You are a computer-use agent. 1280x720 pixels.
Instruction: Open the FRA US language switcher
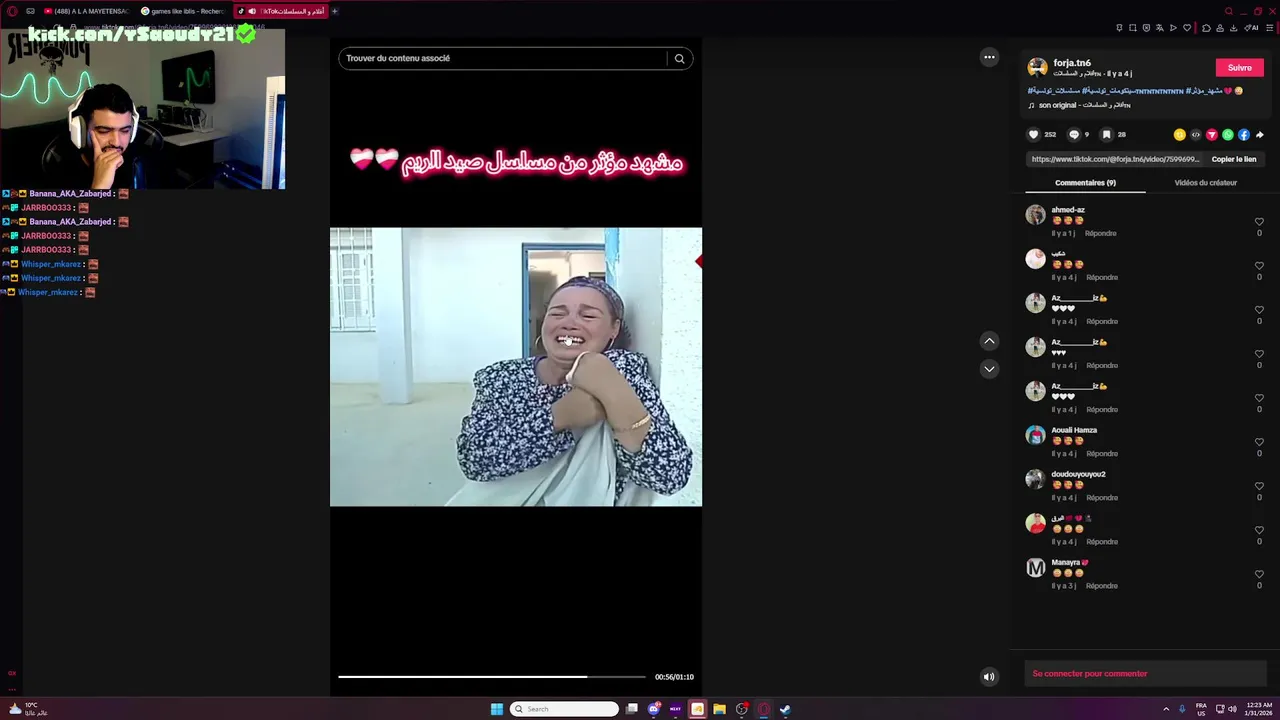pos(1201,709)
